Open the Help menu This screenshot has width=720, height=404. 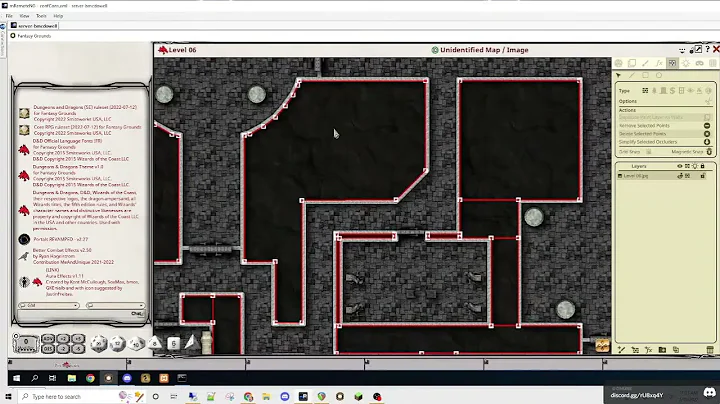pyautogui.click(x=58, y=16)
